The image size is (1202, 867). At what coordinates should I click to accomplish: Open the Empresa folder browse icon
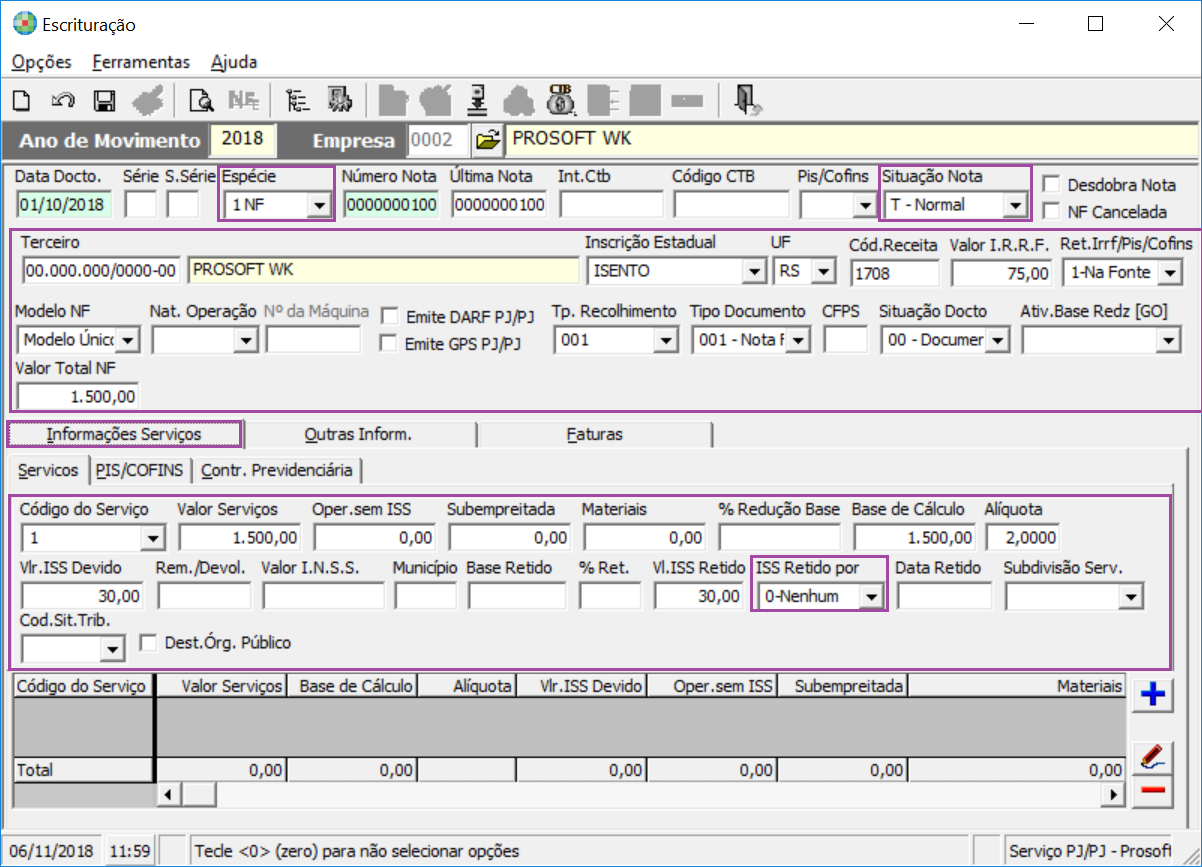pos(486,141)
